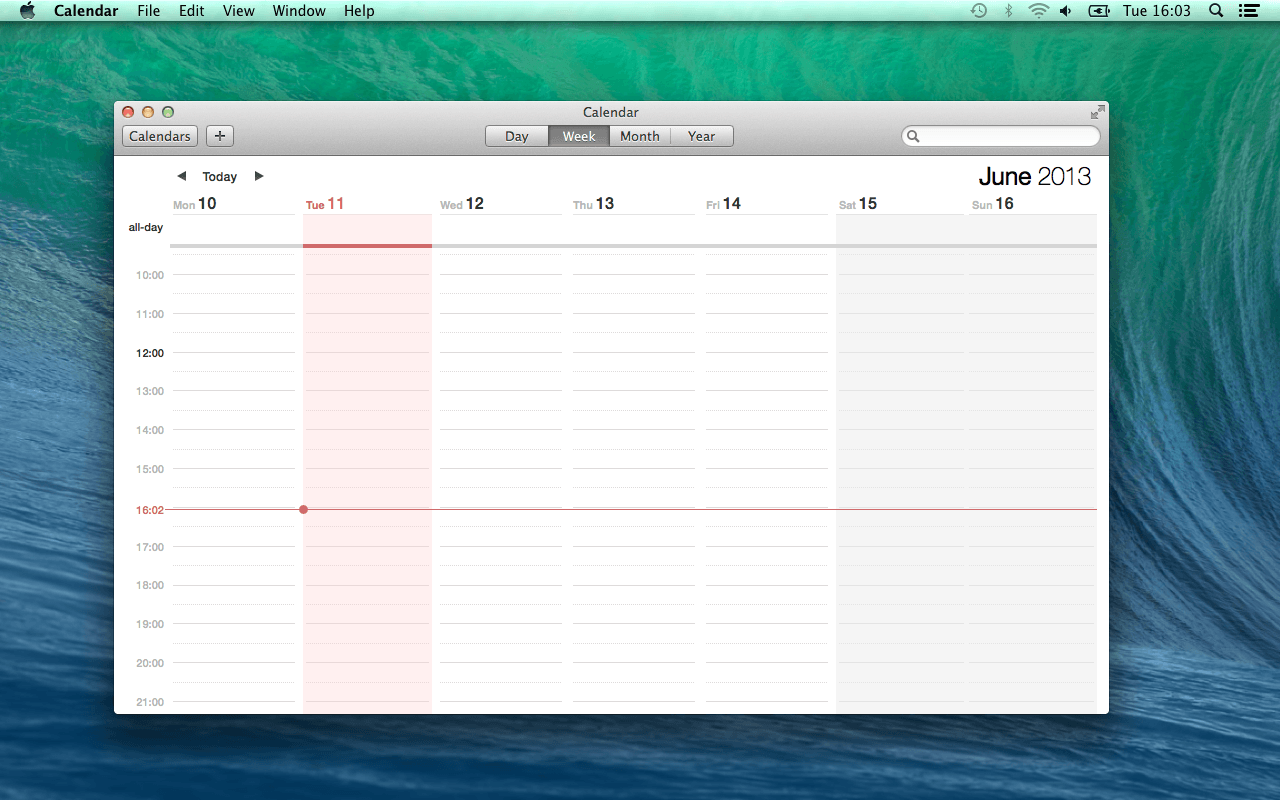Image resolution: width=1280 pixels, height=800 pixels.
Task: Zoom Calendar window with green button
Action: 168,112
